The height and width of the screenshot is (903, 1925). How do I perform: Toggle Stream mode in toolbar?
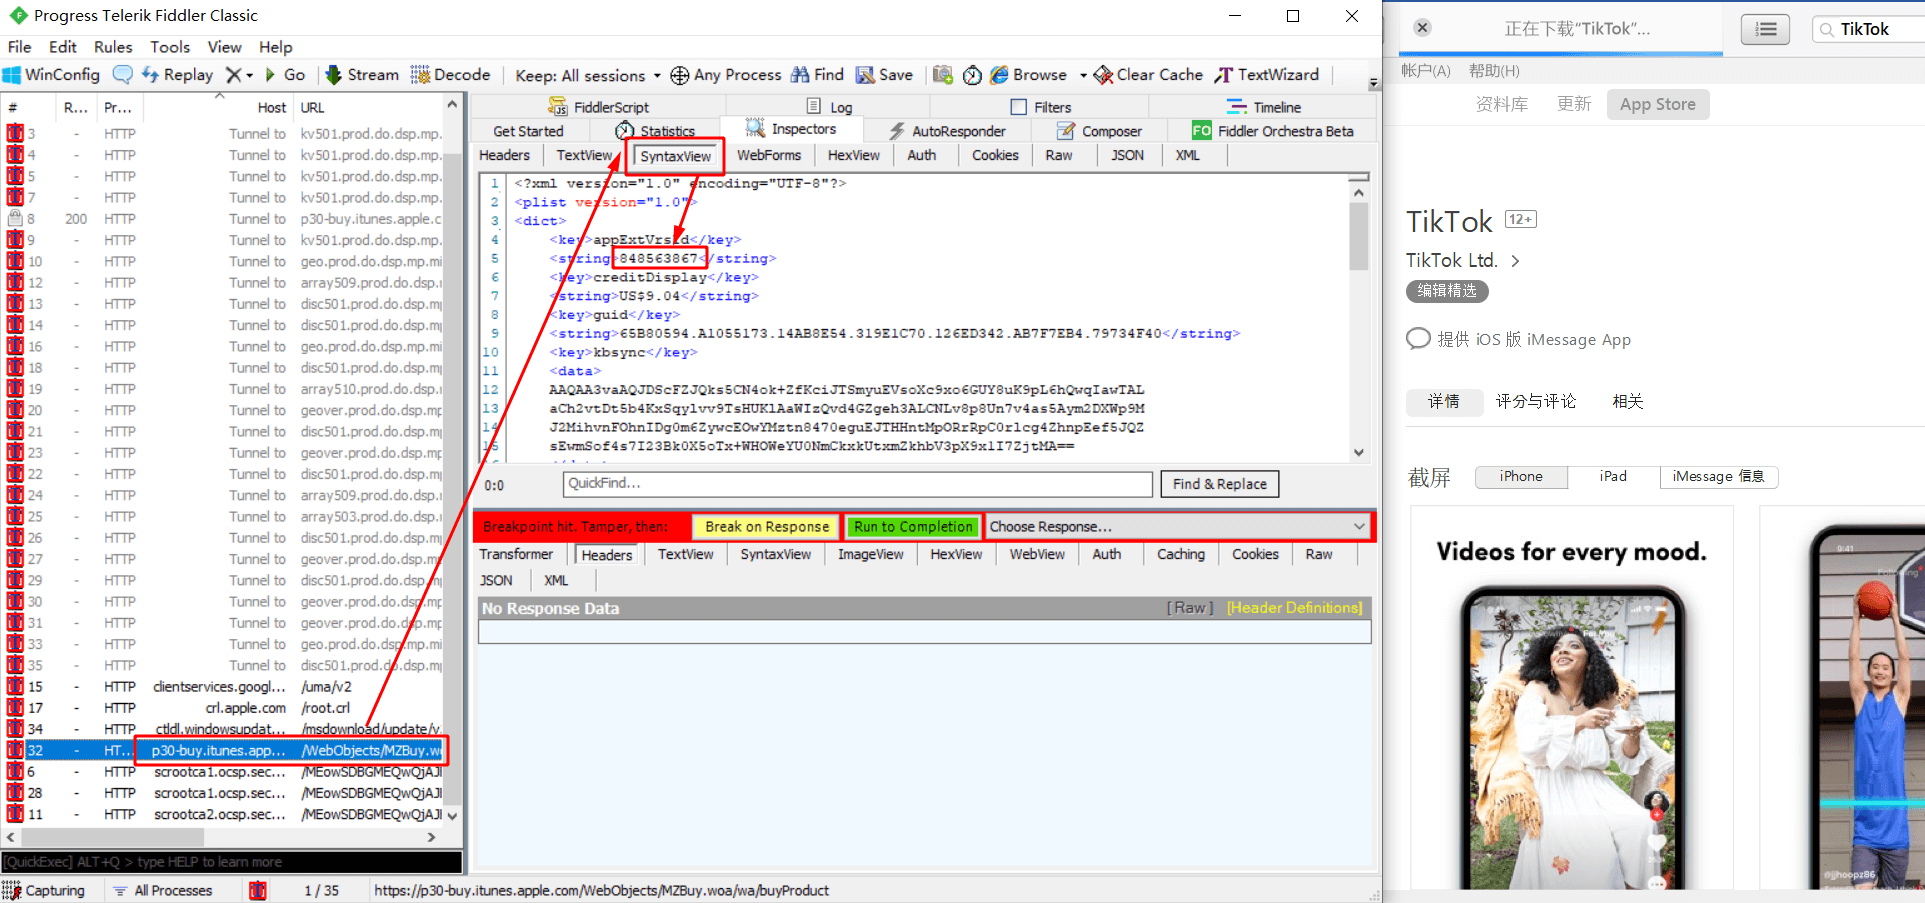point(362,75)
